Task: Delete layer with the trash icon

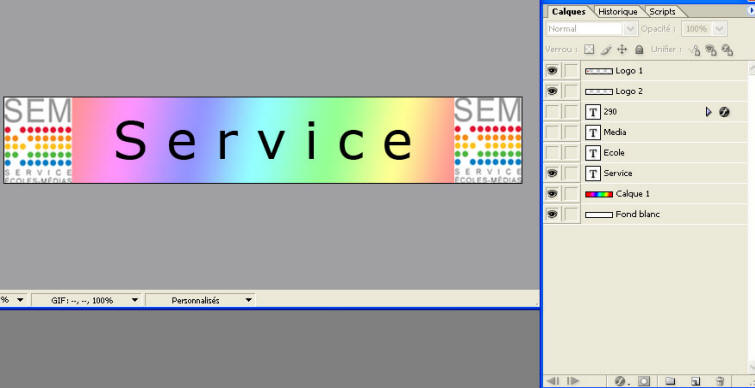Action: 720,381
